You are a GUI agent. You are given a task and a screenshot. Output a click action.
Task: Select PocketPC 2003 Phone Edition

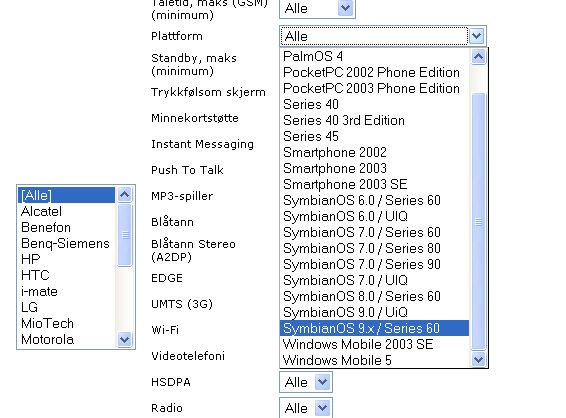click(375, 88)
